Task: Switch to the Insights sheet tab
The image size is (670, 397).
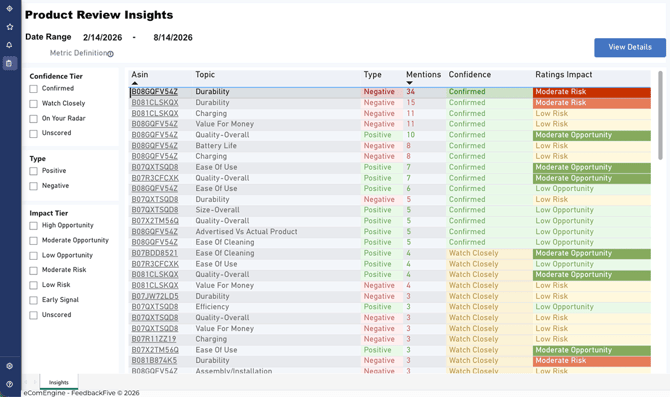Action: tap(59, 382)
